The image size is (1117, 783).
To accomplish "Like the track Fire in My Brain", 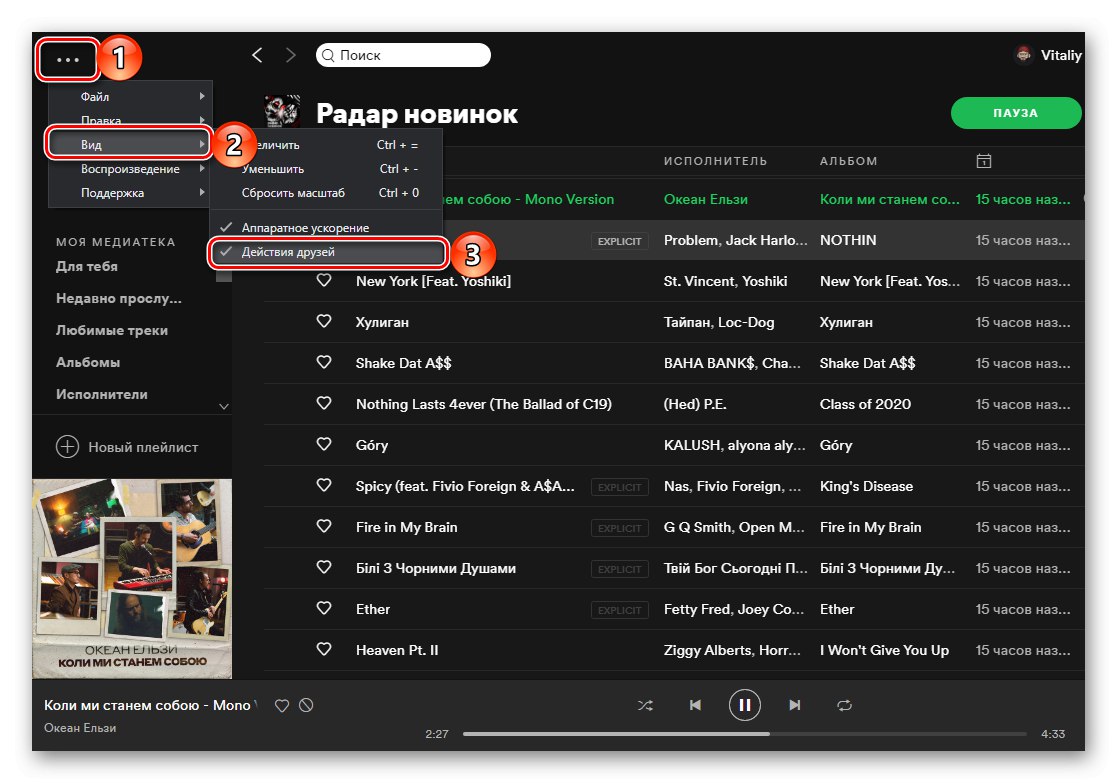I will [324, 526].
